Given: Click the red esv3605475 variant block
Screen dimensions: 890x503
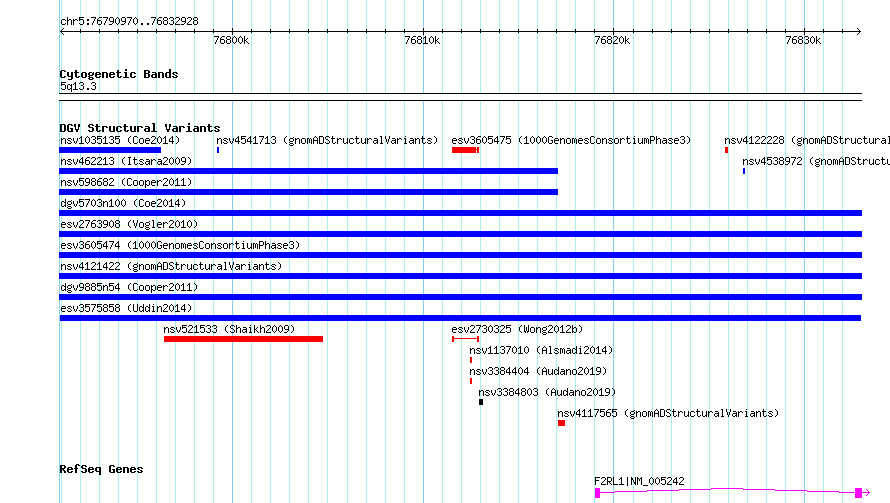Looking at the screenshot, I should [465, 150].
